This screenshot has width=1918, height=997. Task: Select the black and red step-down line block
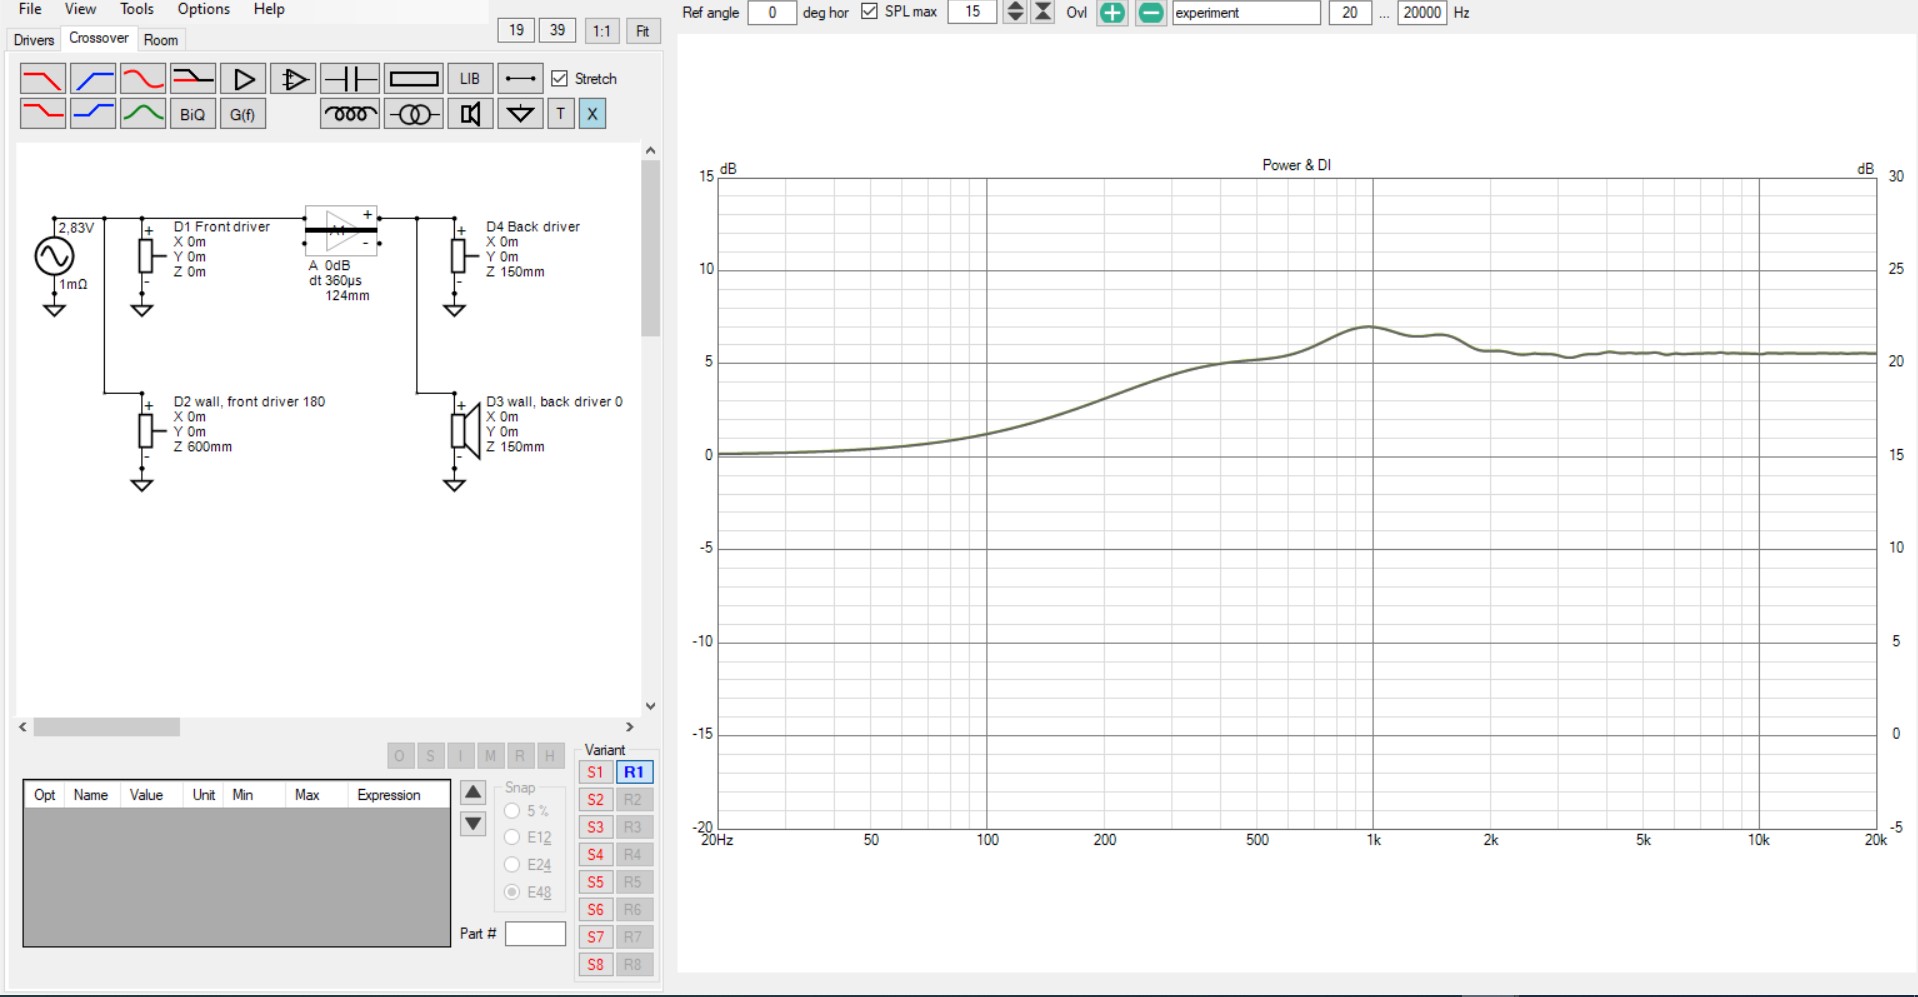[x=193, y=78]
